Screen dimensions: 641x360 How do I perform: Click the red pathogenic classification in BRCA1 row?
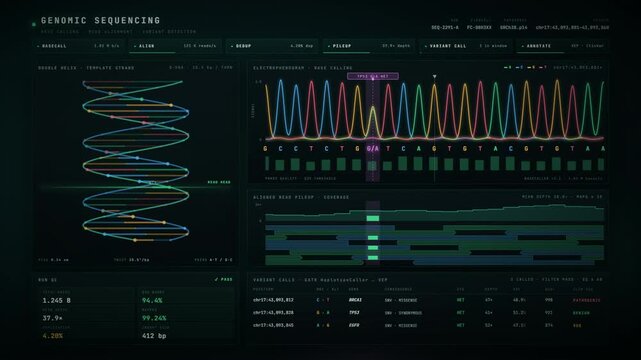pos(587,300)
